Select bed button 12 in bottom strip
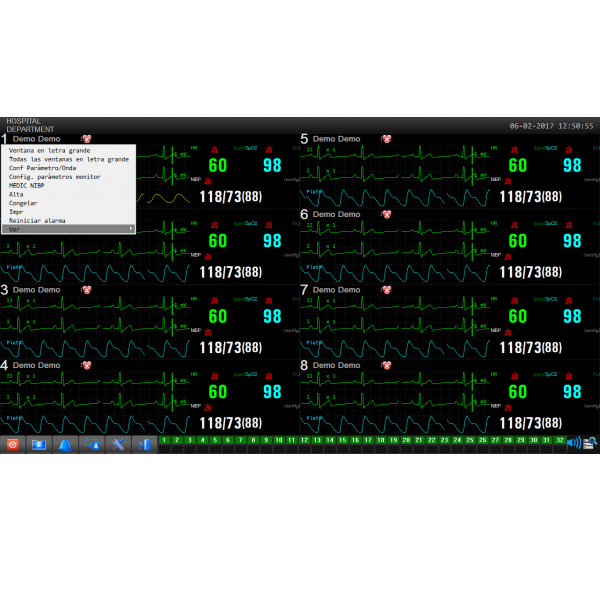Image resolution: width=600 pixels, height=600 pixels. click(305, 440)
